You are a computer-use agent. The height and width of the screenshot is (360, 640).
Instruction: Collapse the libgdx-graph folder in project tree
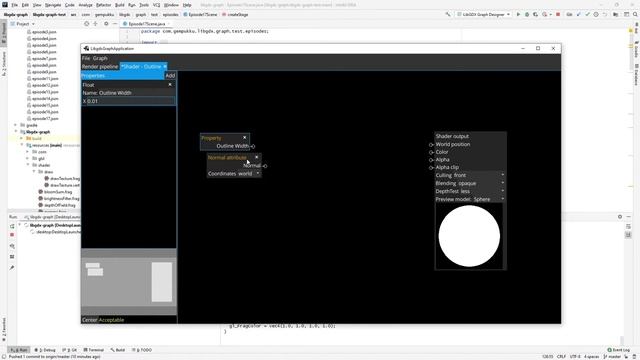[16, 132]
